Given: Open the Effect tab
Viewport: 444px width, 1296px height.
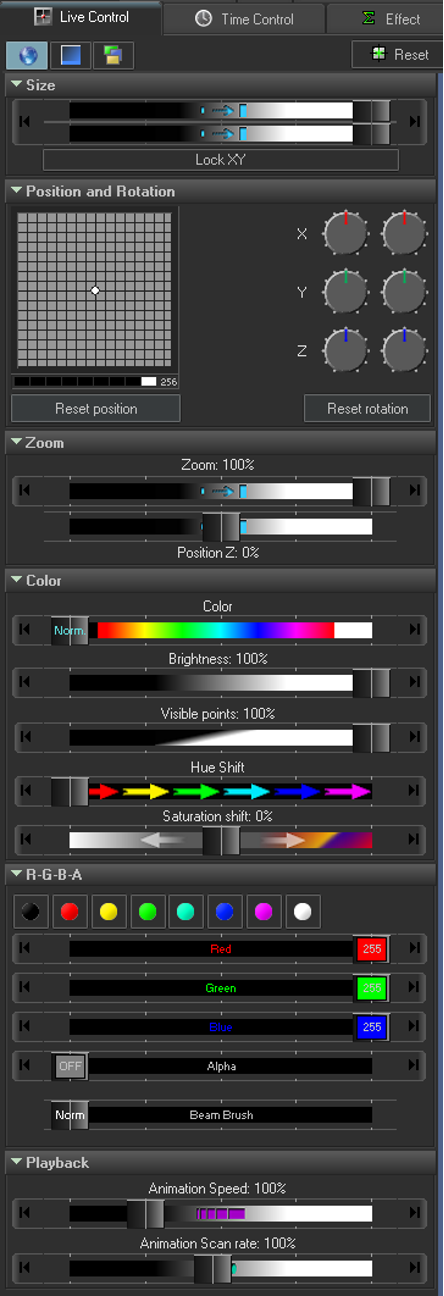Looking at the screenshot, I should (x=390, y=18).
